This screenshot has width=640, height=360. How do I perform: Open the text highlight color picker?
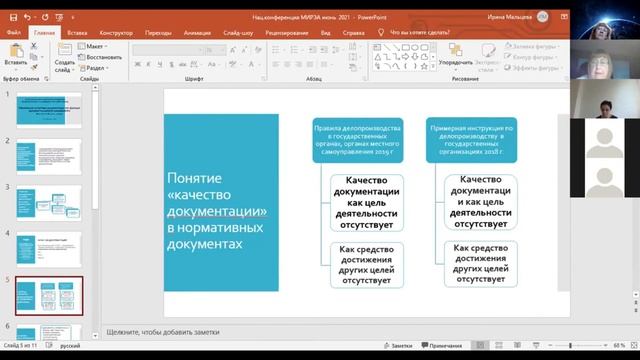click(x=235, y=64)
